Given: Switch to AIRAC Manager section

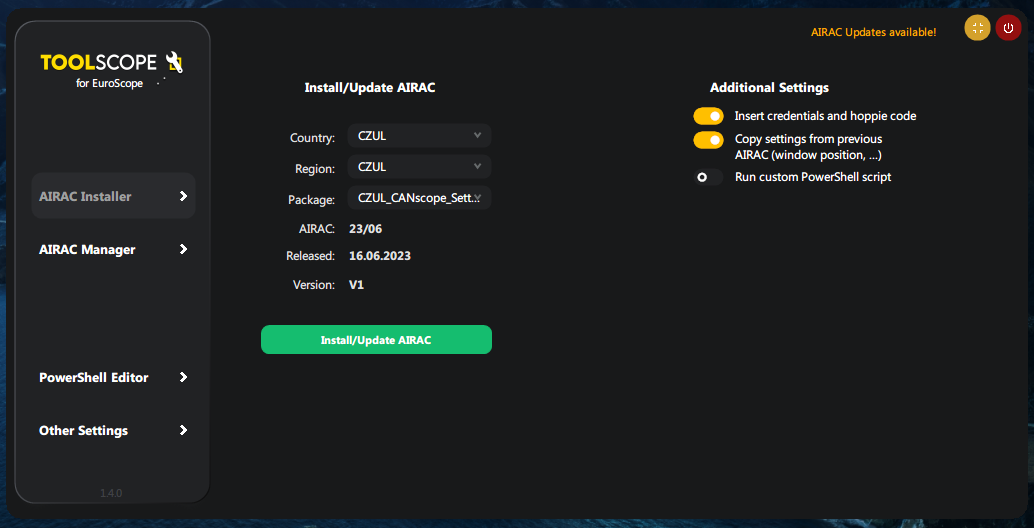Looking at the screenshot, I should [113, 249].
